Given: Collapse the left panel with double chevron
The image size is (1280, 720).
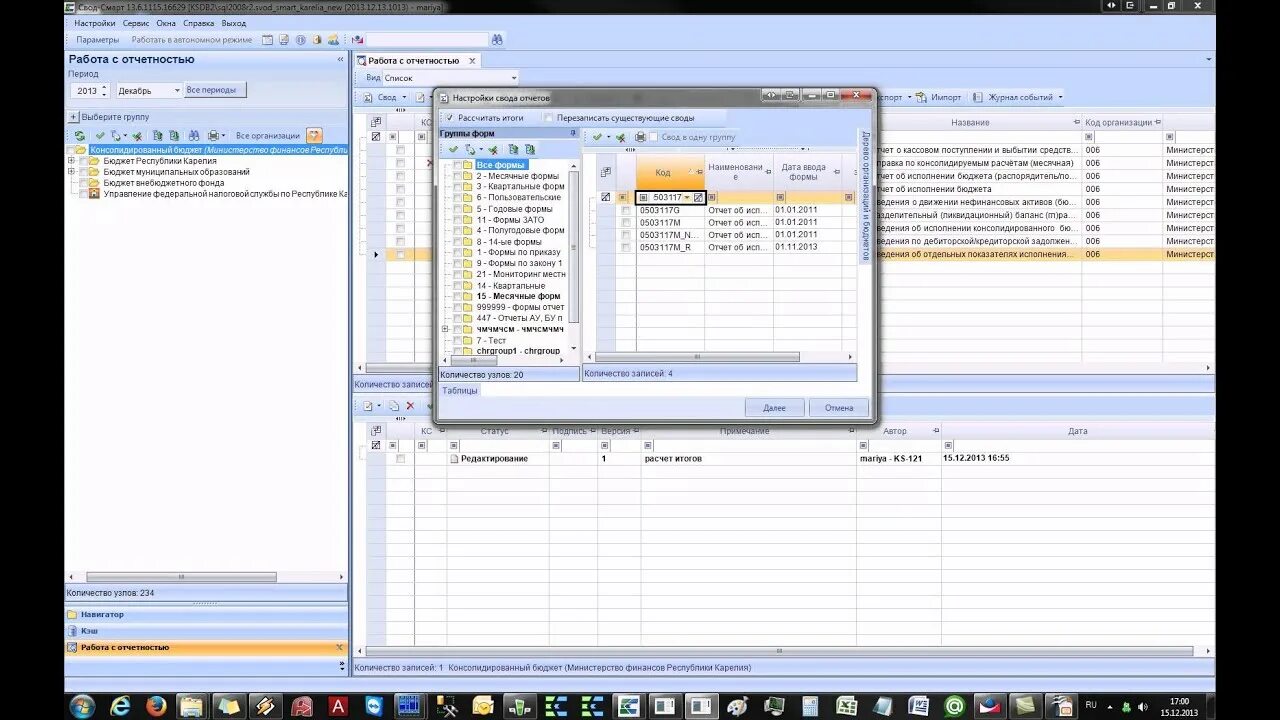Looking at the screenshot, I should point(340,60).
